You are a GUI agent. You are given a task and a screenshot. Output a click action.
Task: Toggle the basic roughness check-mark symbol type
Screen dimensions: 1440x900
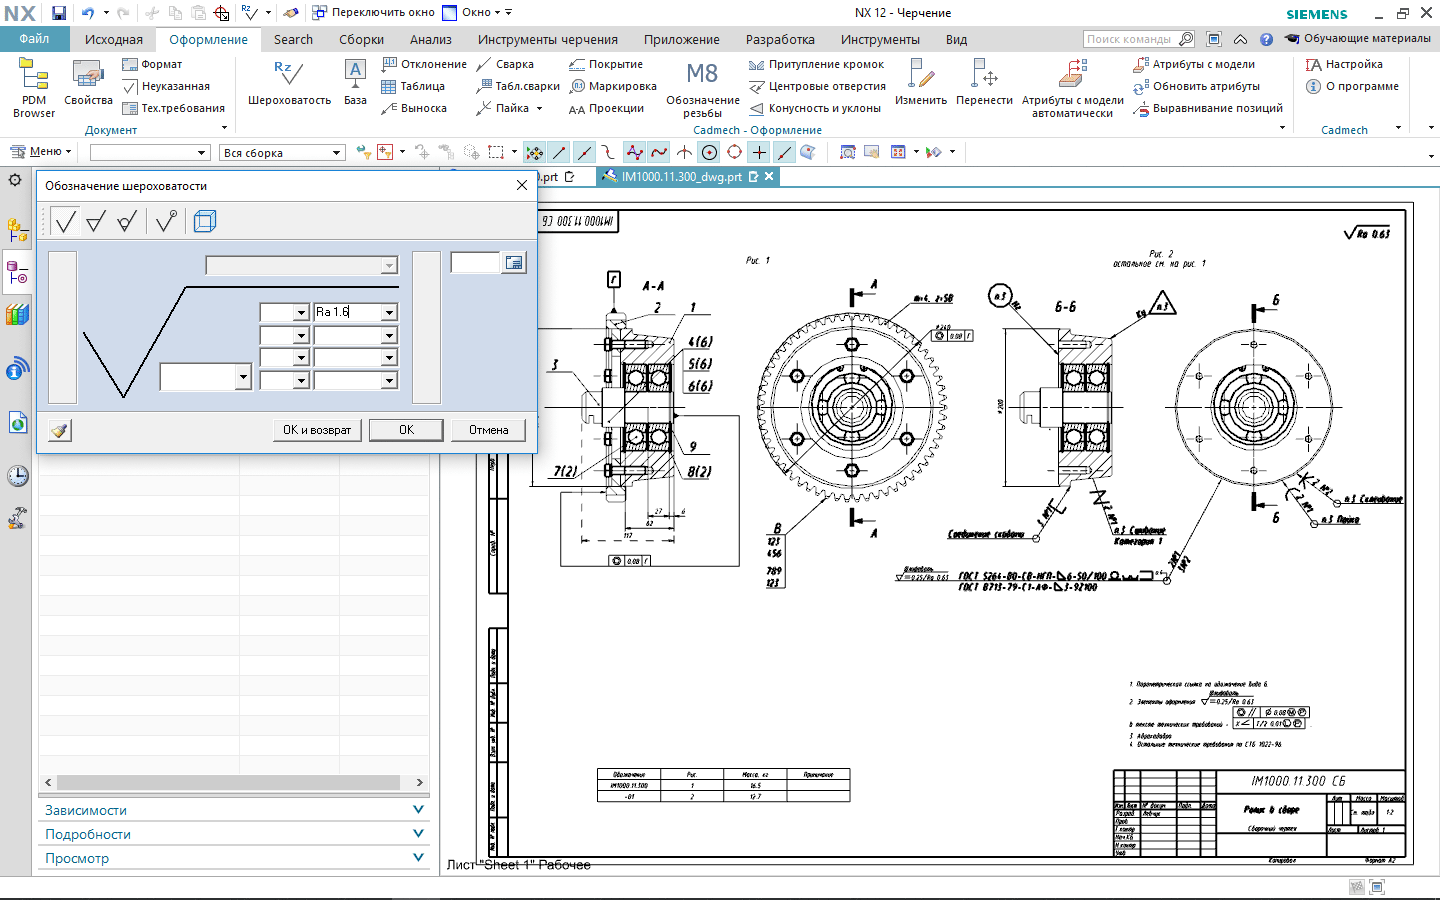tap(65, 221)
